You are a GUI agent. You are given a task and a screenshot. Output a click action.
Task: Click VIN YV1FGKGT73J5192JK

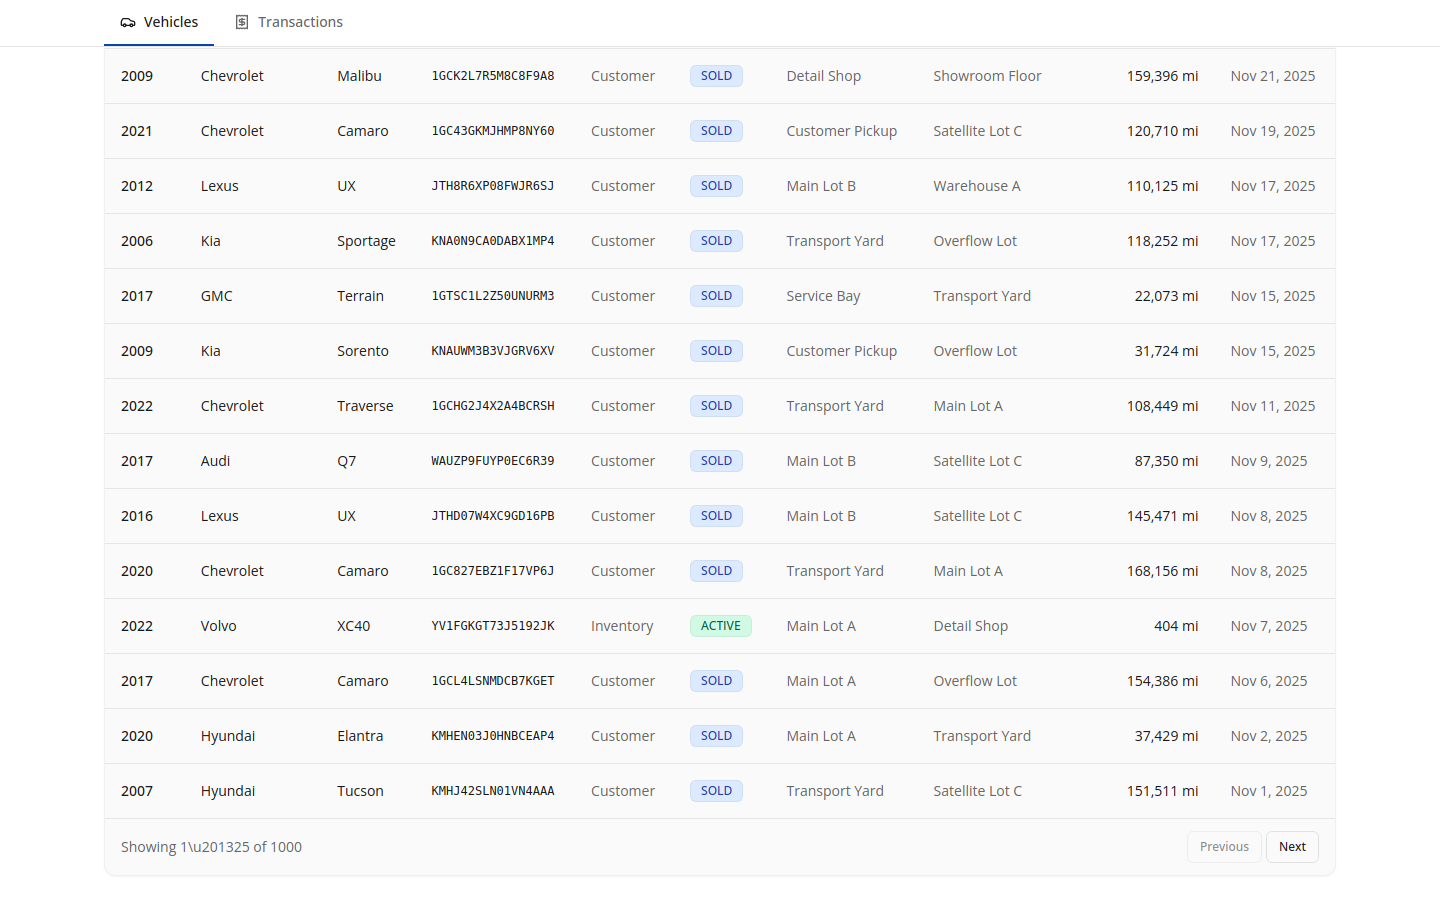[x=493, y=626]
